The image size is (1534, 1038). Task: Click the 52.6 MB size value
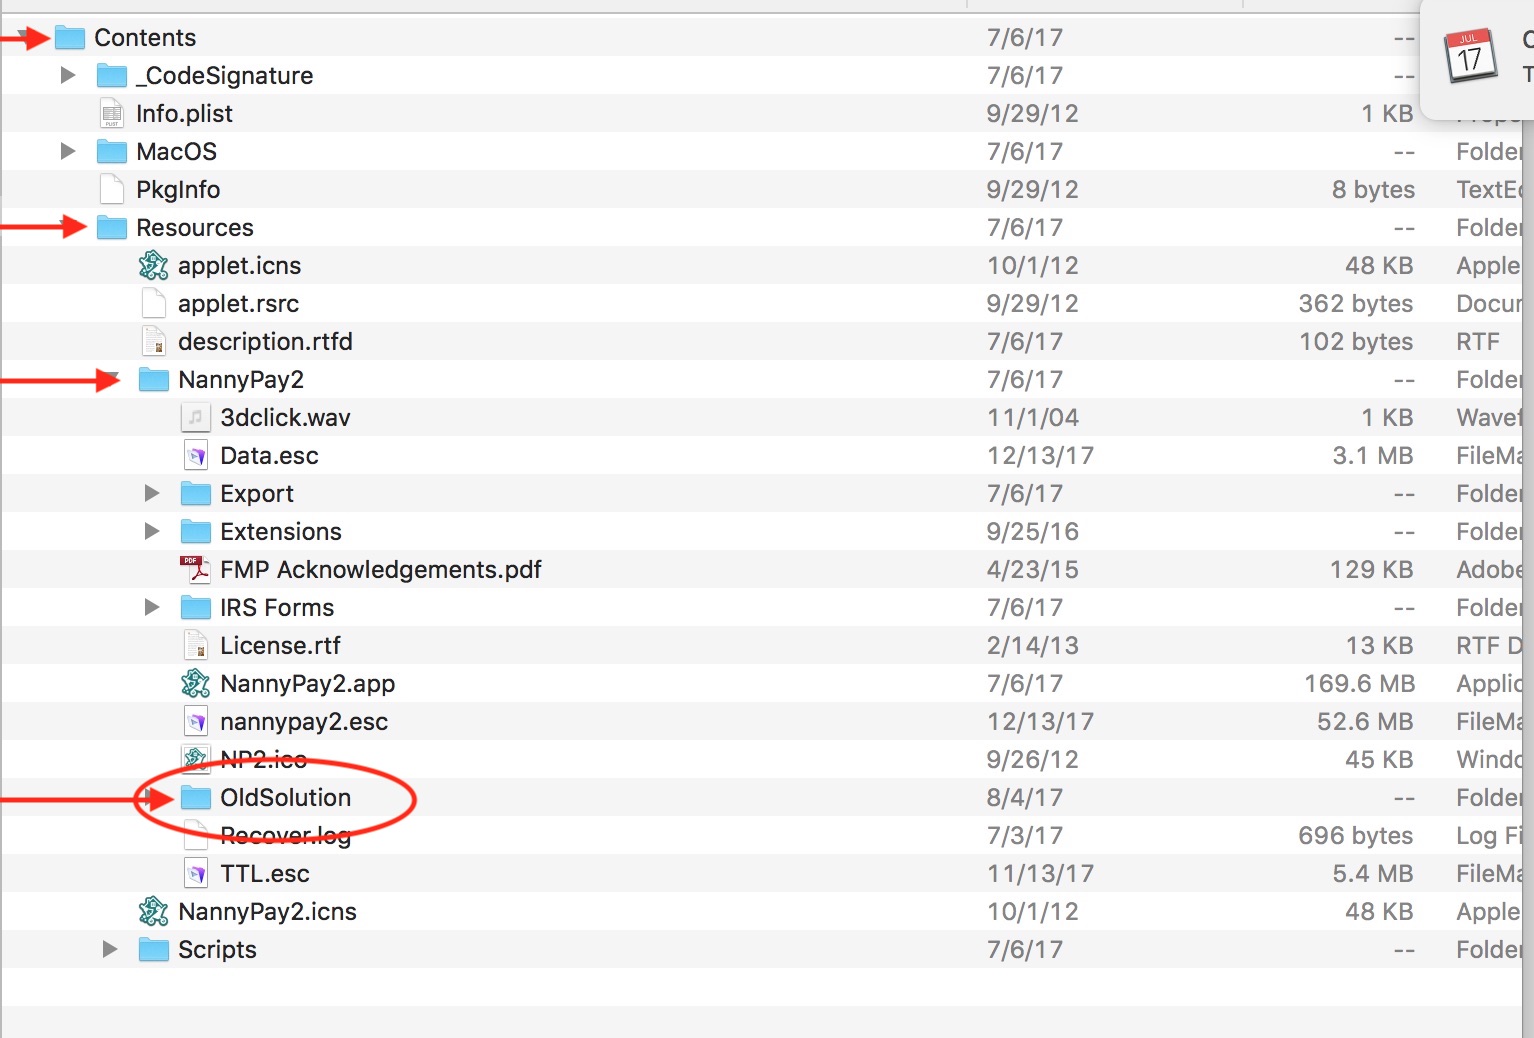pos(1365,722)
